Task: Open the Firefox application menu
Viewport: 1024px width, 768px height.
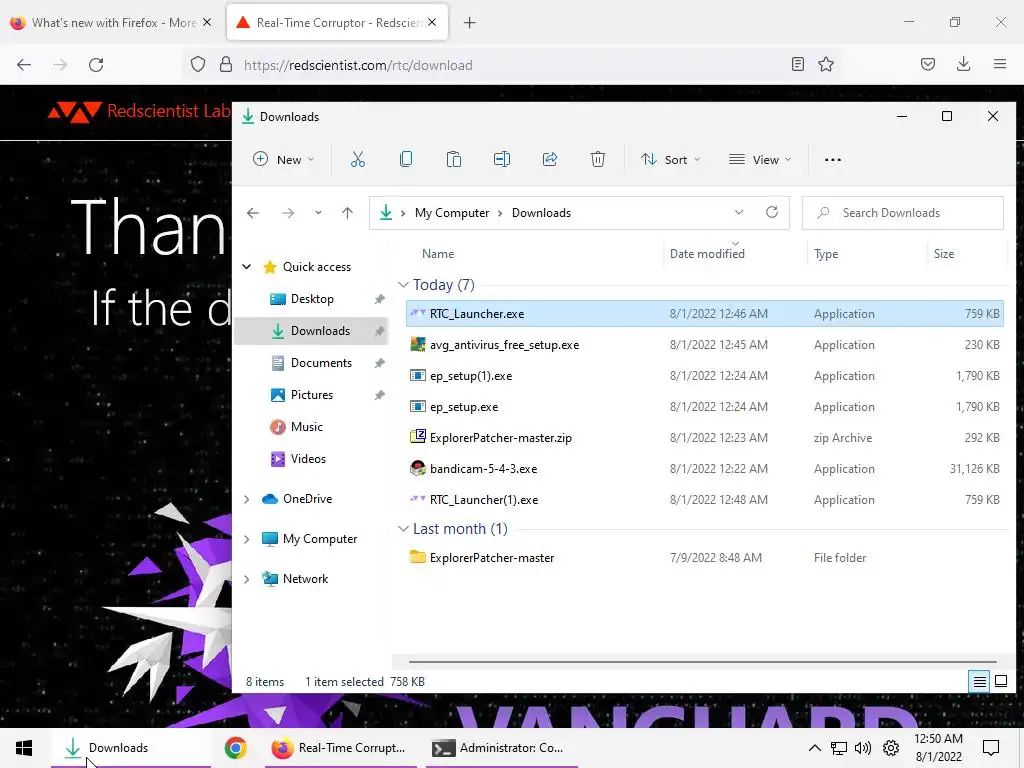Action: [999, 64]
